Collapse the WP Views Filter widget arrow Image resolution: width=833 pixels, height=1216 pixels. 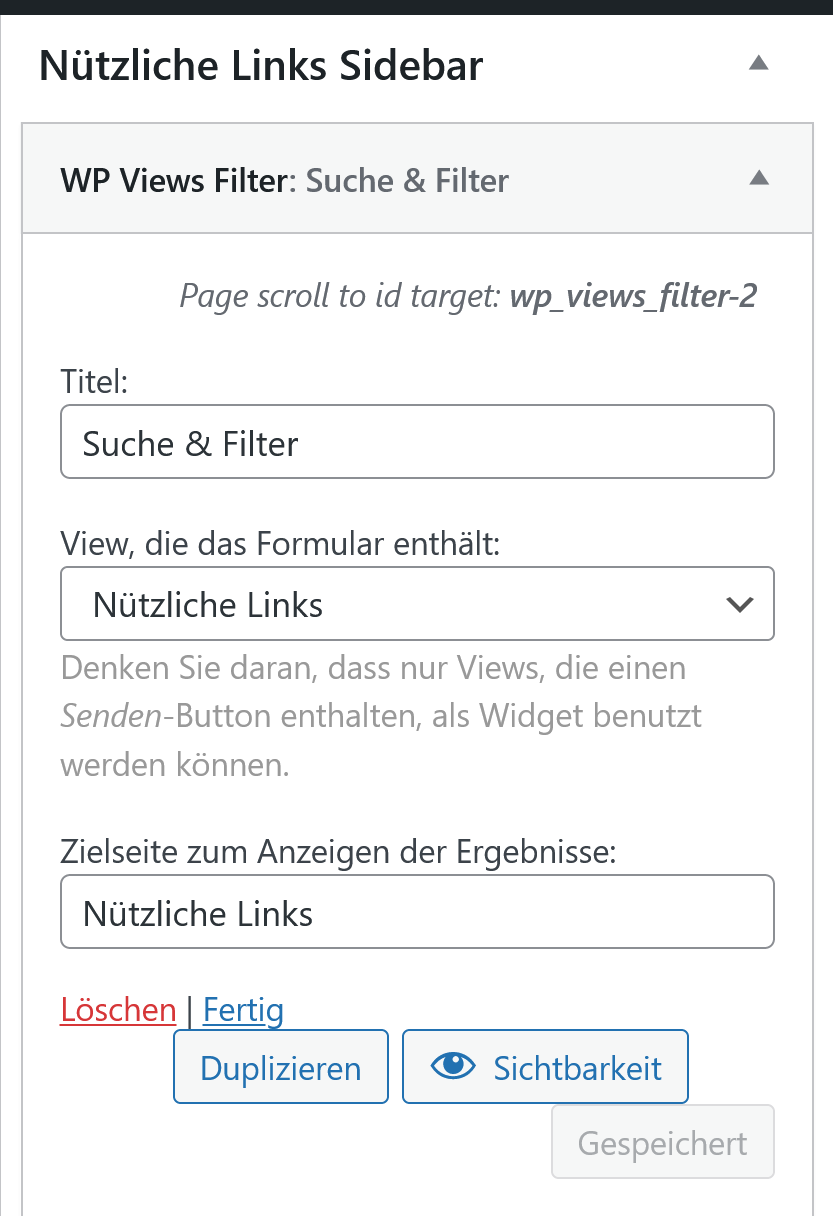pos(759,178)
